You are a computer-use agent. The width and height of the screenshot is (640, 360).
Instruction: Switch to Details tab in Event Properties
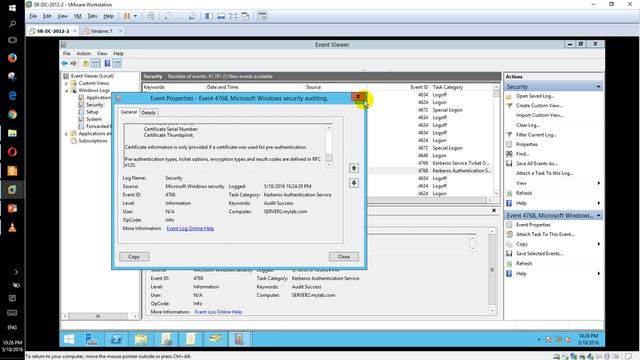(x=149, y=113)
